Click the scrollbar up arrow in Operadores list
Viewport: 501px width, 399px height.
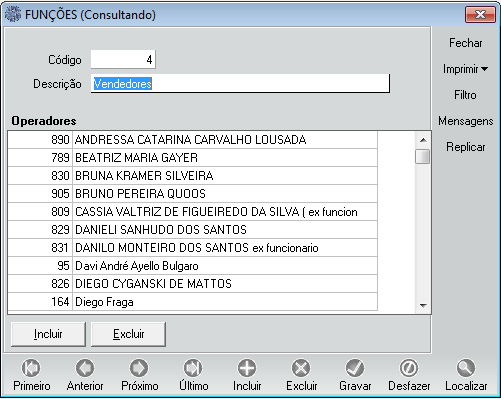pyautogui.click(x=423, y=140)
